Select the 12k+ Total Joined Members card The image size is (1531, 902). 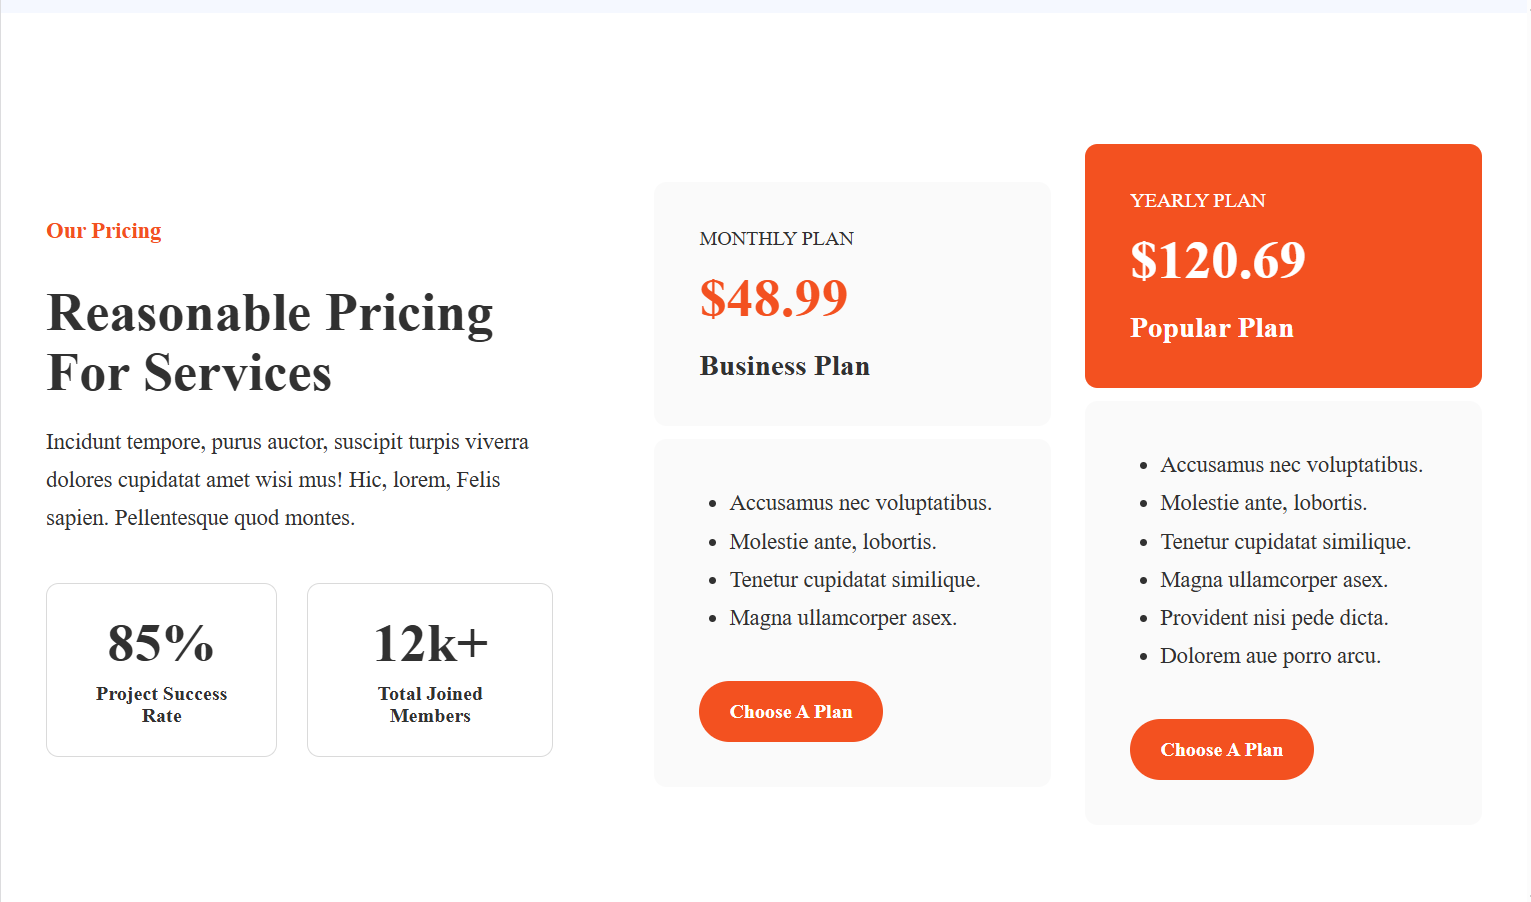point(430,670)
